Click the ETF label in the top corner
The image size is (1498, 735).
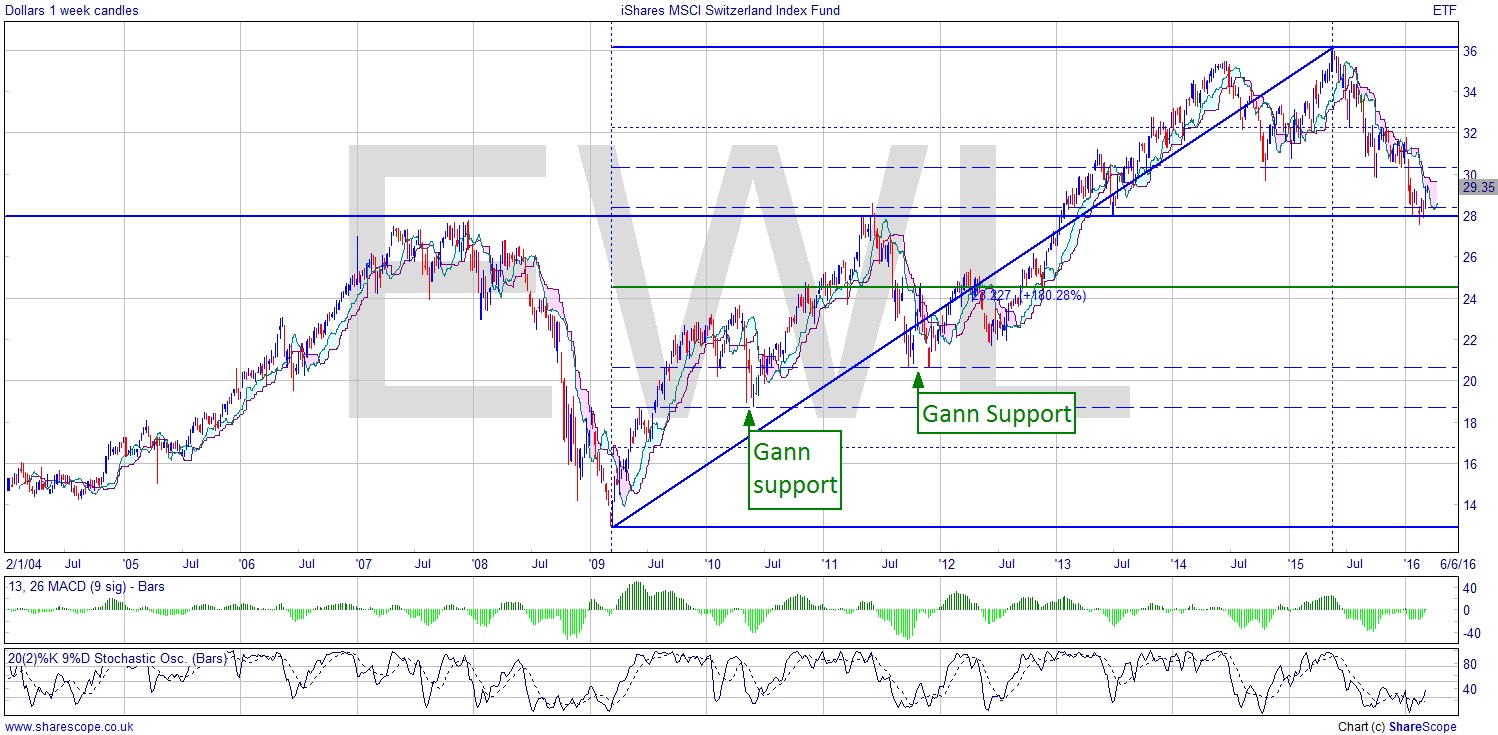click(1445, 11)
